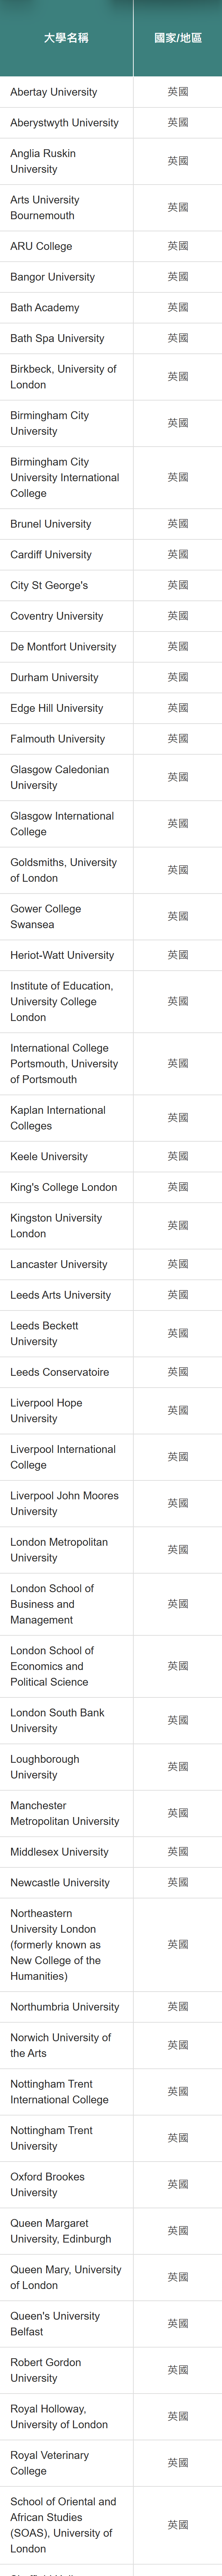Click Heriot-Watt University entry
Screen dimensions: 222x2576
click(62, 955)
